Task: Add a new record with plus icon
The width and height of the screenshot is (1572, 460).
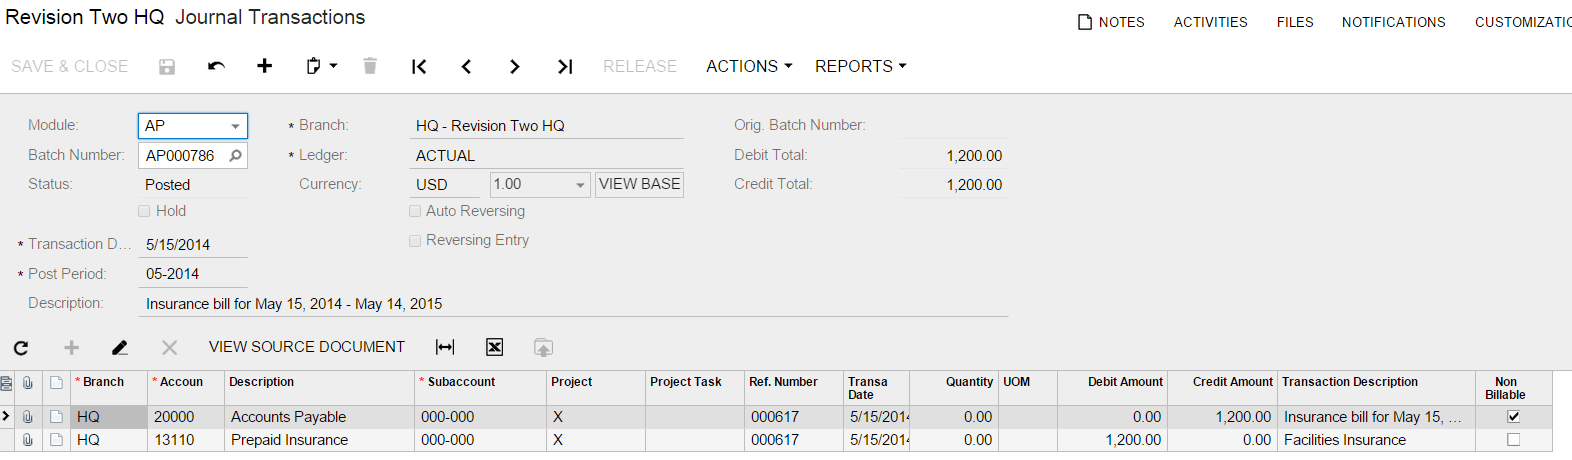Action: (x=264, y=66)
